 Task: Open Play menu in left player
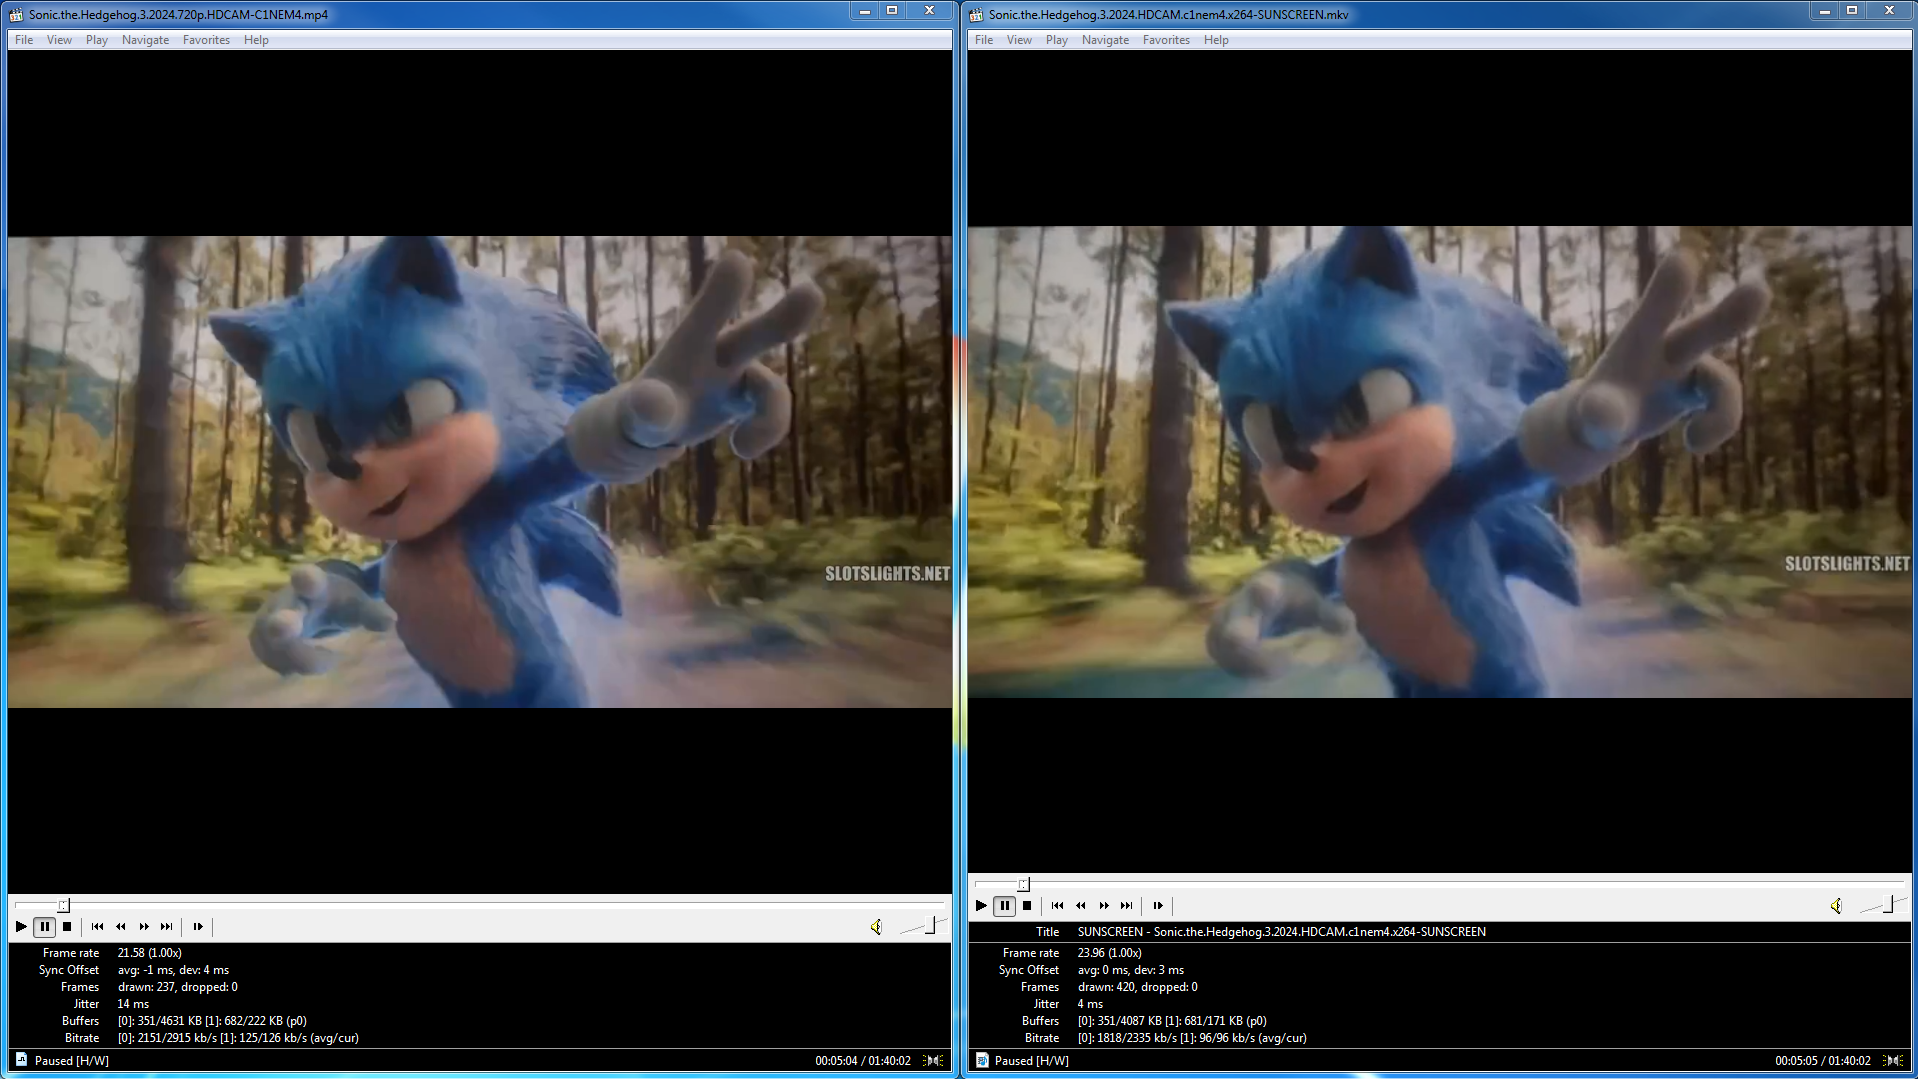(97, 40)
